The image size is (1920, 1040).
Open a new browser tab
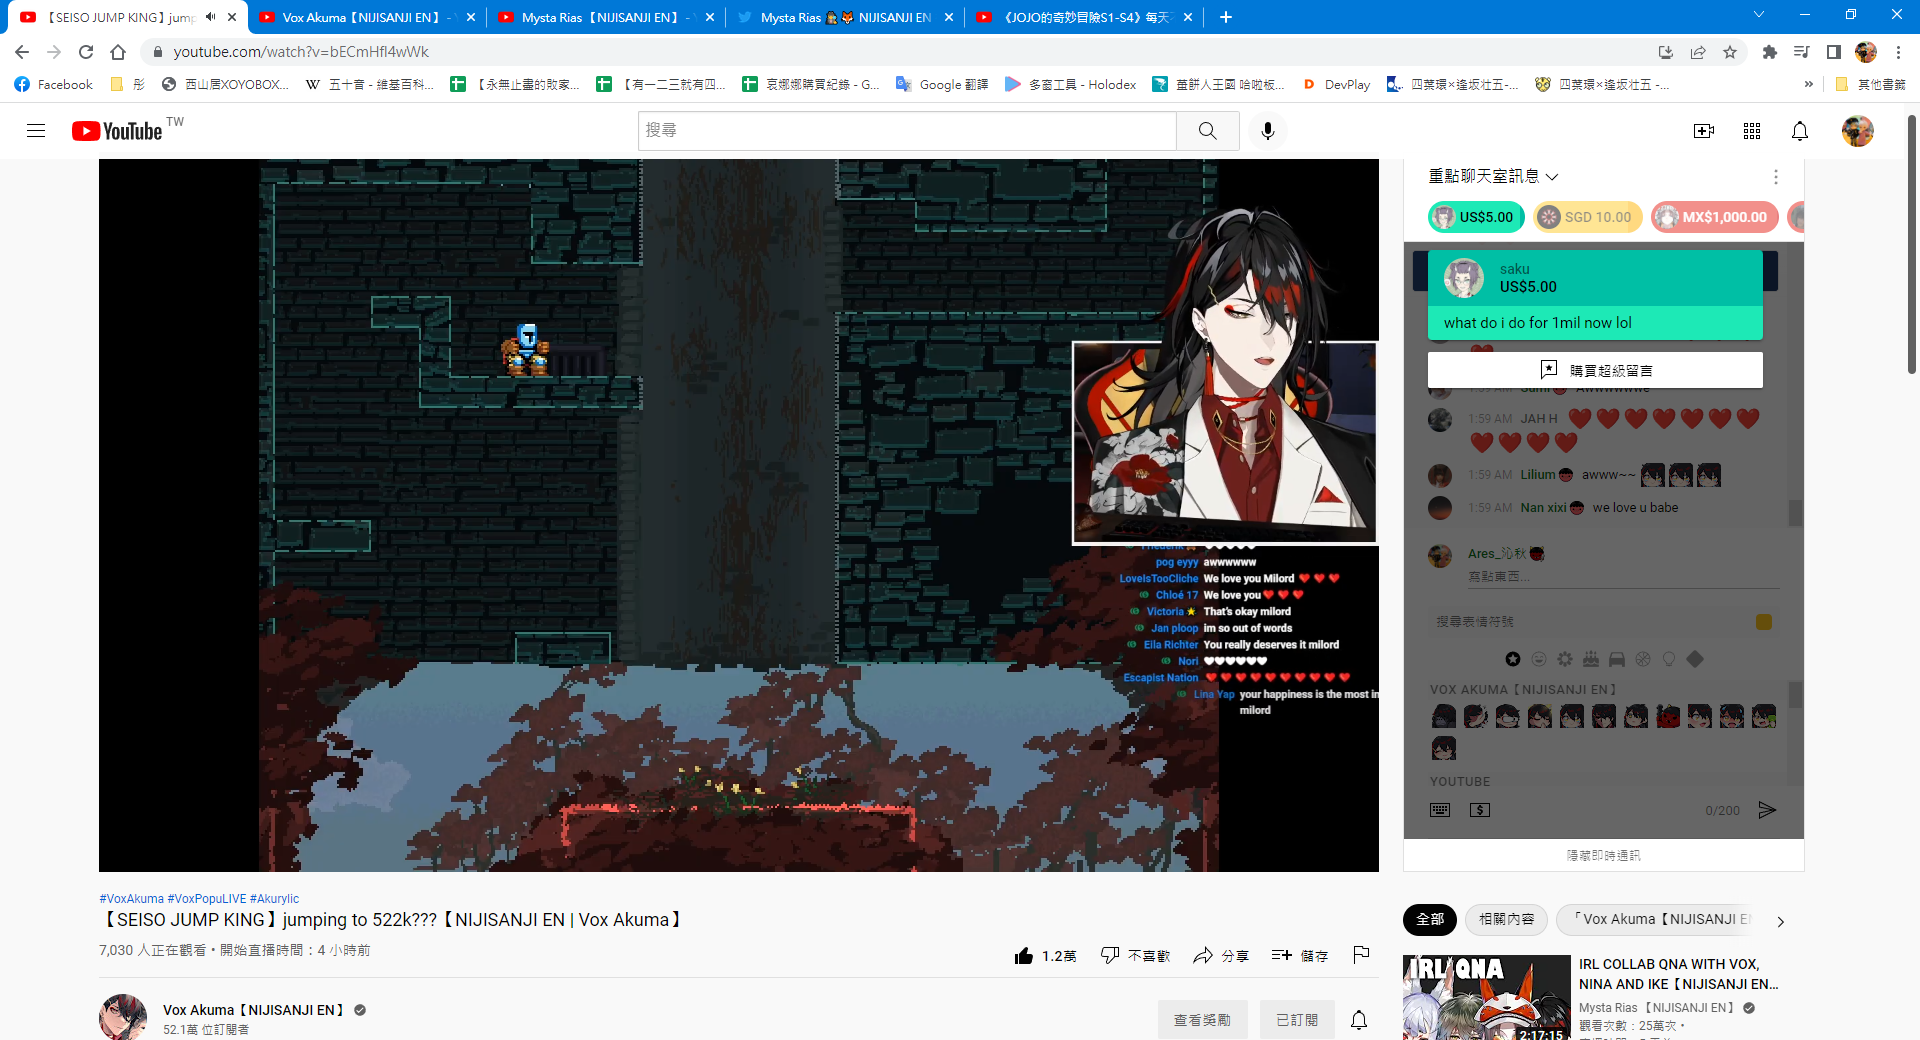click(x=1226, y=17)
